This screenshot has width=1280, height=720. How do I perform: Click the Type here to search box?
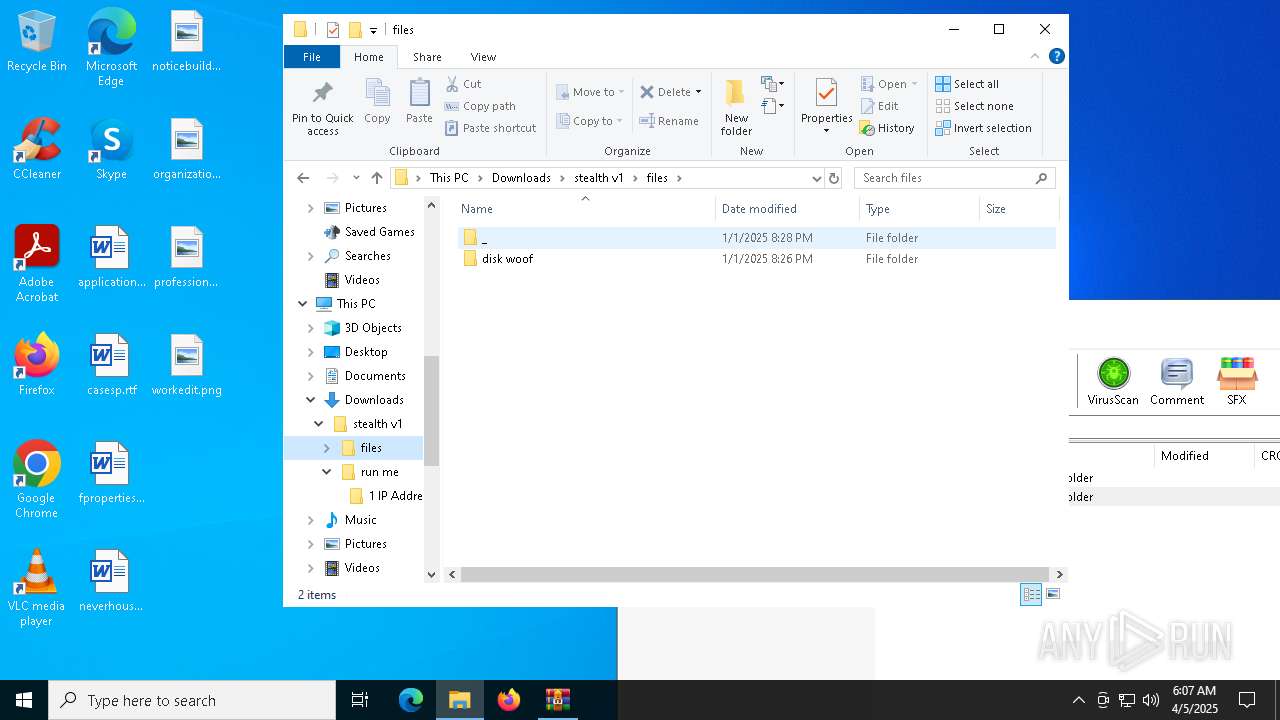pyautogui.click(x=192, y=700)
